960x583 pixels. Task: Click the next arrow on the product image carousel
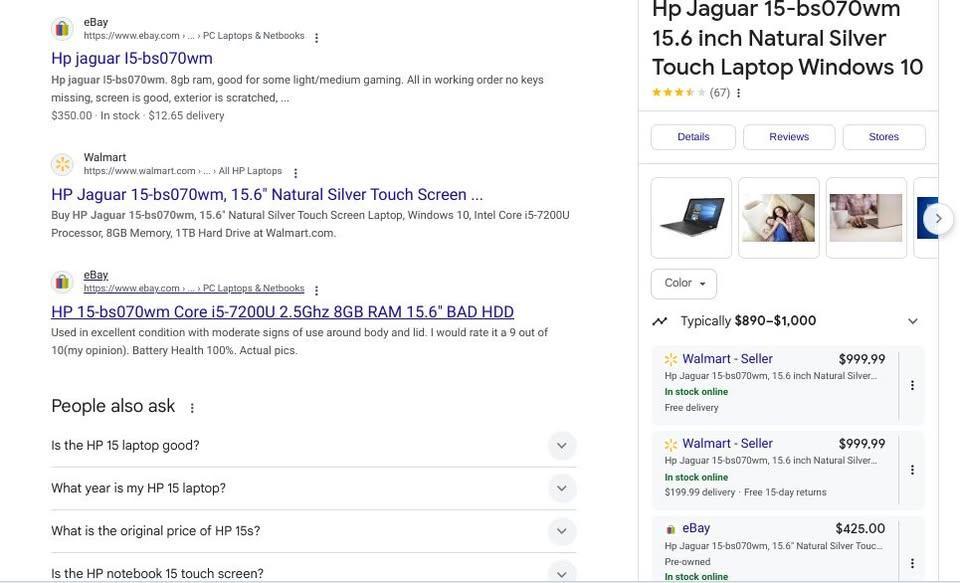pos(938,218)
